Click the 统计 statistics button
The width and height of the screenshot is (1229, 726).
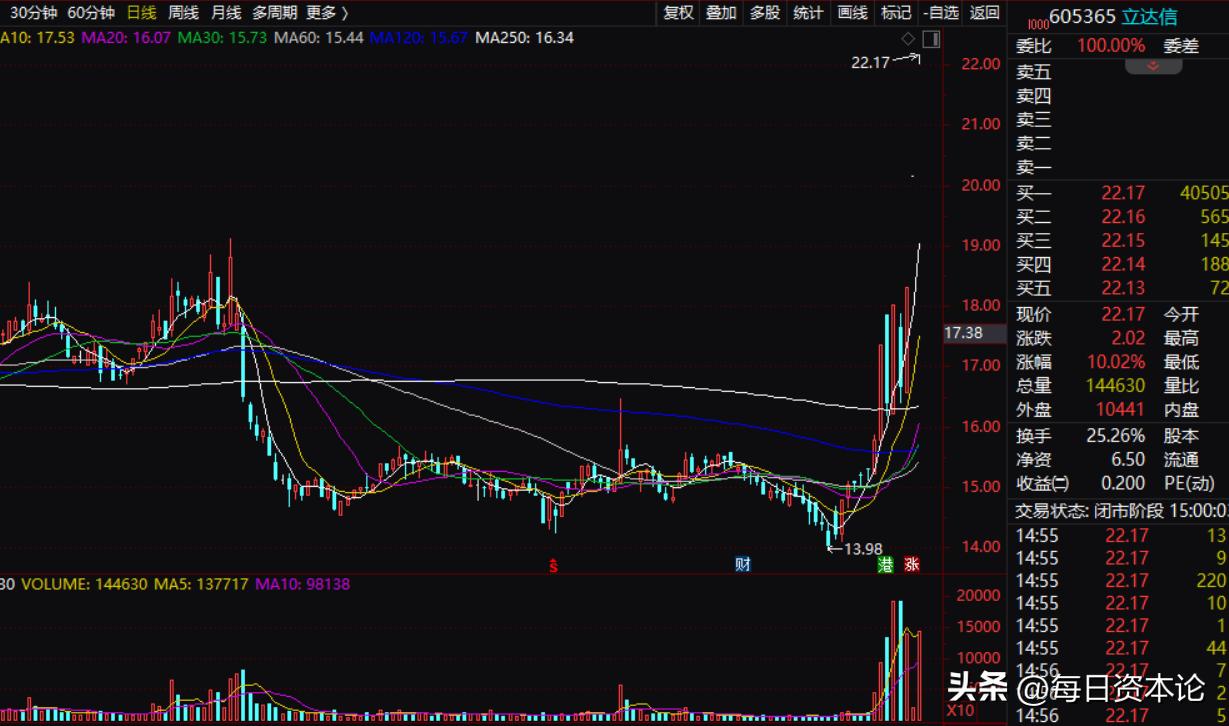(x=808, y=13)
